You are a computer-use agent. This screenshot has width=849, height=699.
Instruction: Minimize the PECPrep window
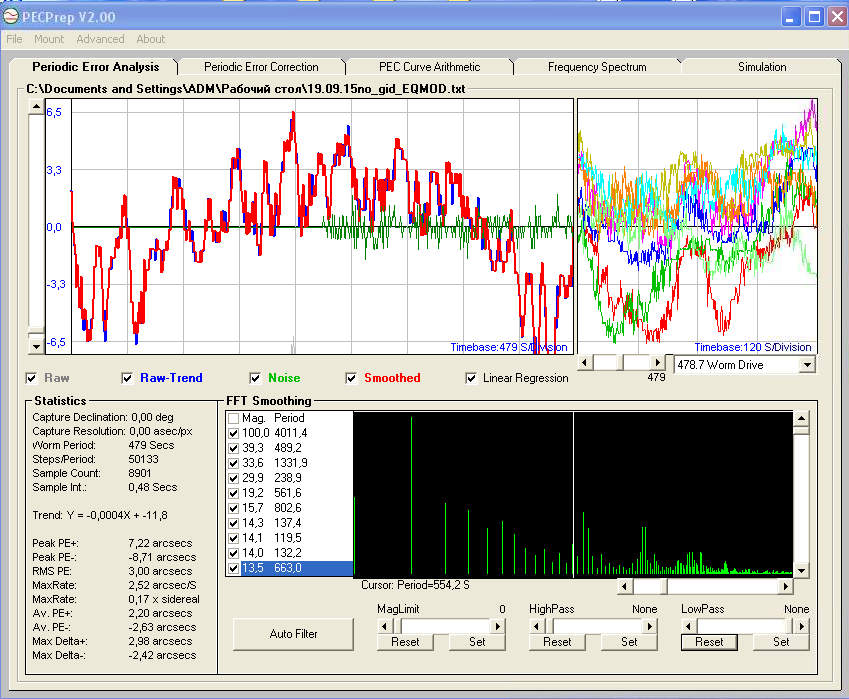click(x=791, y=17)
